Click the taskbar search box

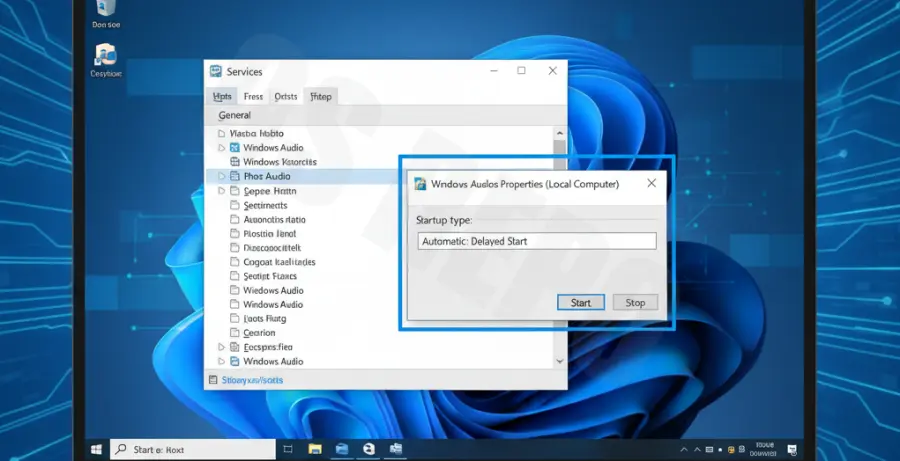pos(193,450)
